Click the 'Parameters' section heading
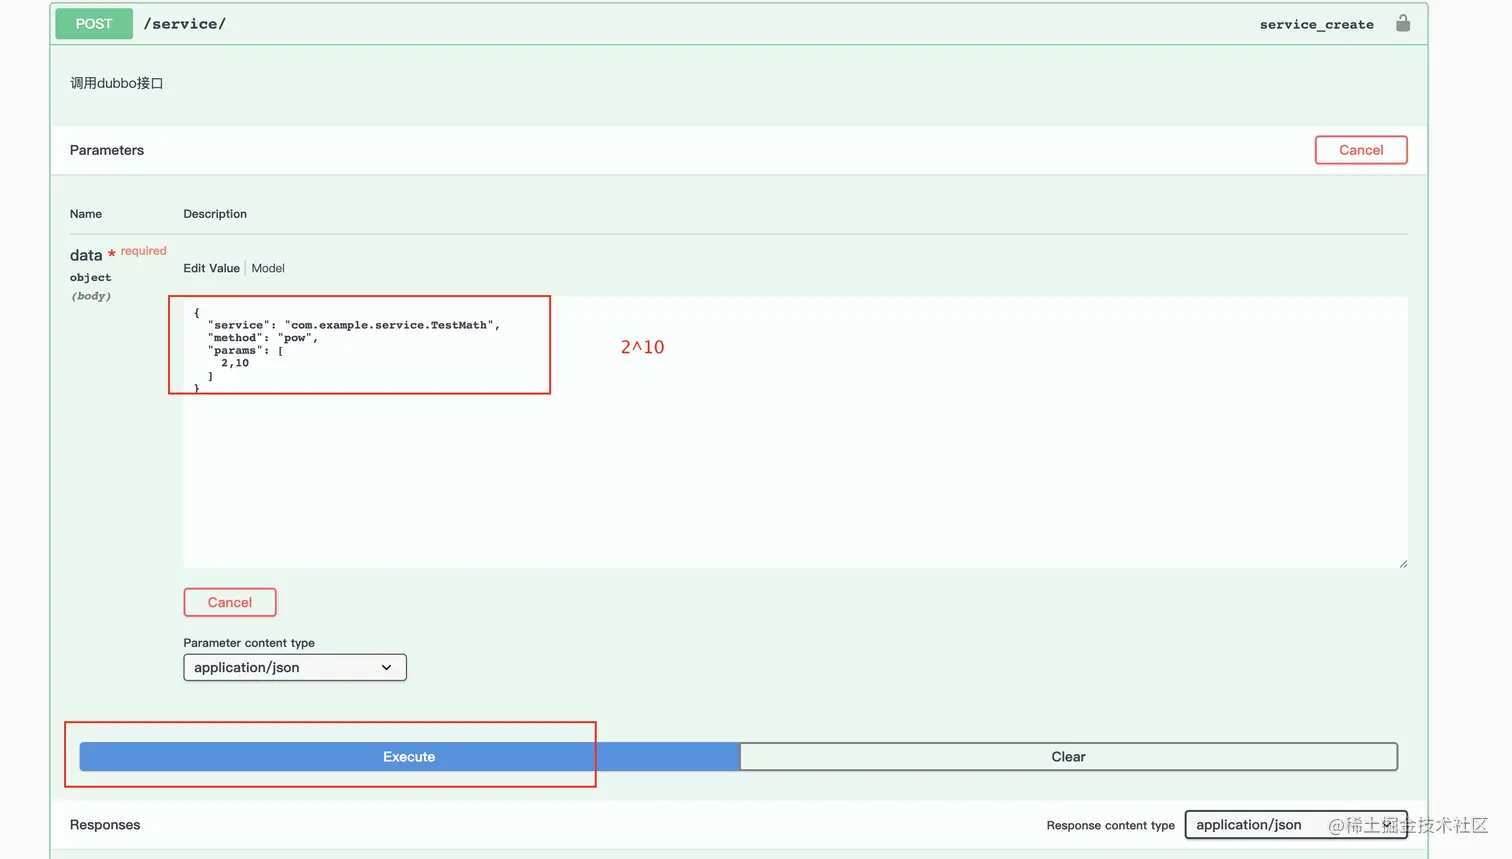 tap(107, 150)
